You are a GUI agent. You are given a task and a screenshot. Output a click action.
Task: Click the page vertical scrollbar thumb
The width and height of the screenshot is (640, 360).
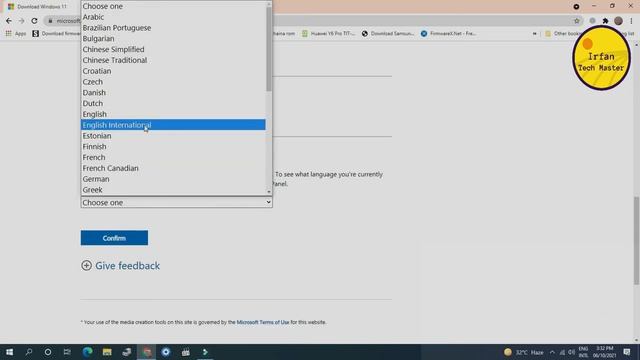[x=636, y=241]
